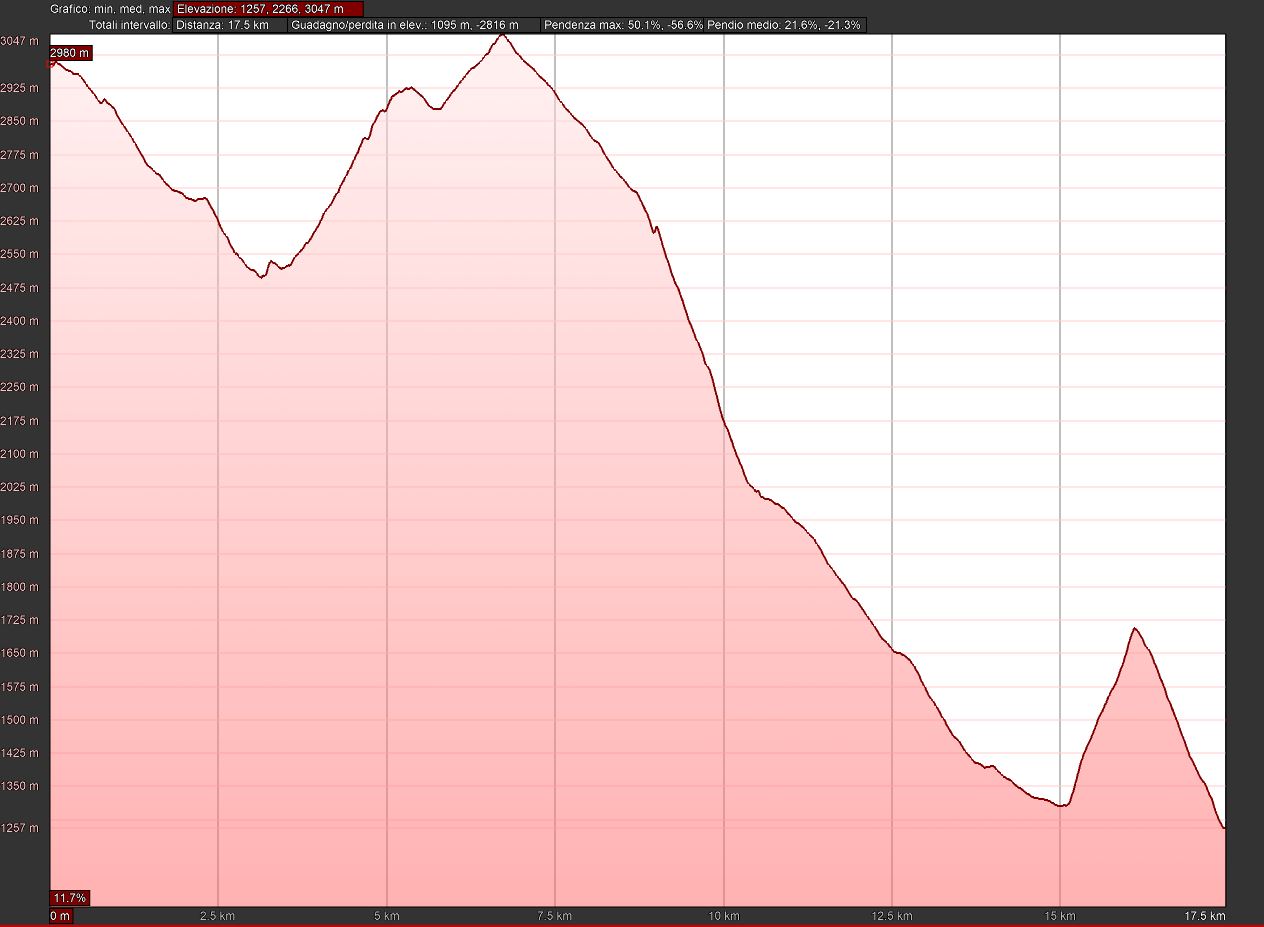
Task: Click the start point marker on the profile
Action: point(52,63)
